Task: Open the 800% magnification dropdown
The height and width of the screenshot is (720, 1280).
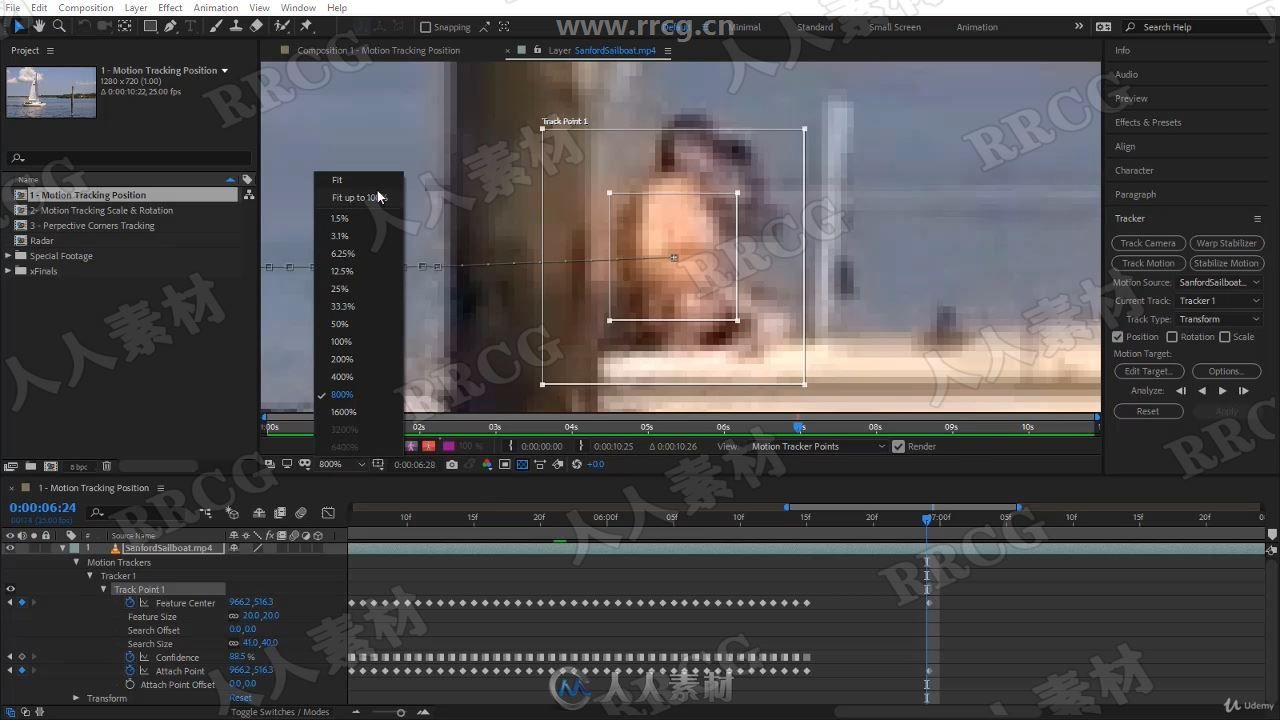Action: 342,464
